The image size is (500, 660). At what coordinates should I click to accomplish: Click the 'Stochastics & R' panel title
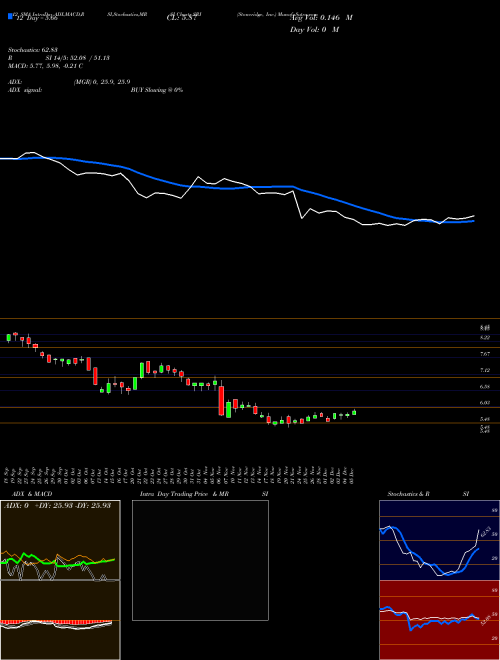[408, 494]
